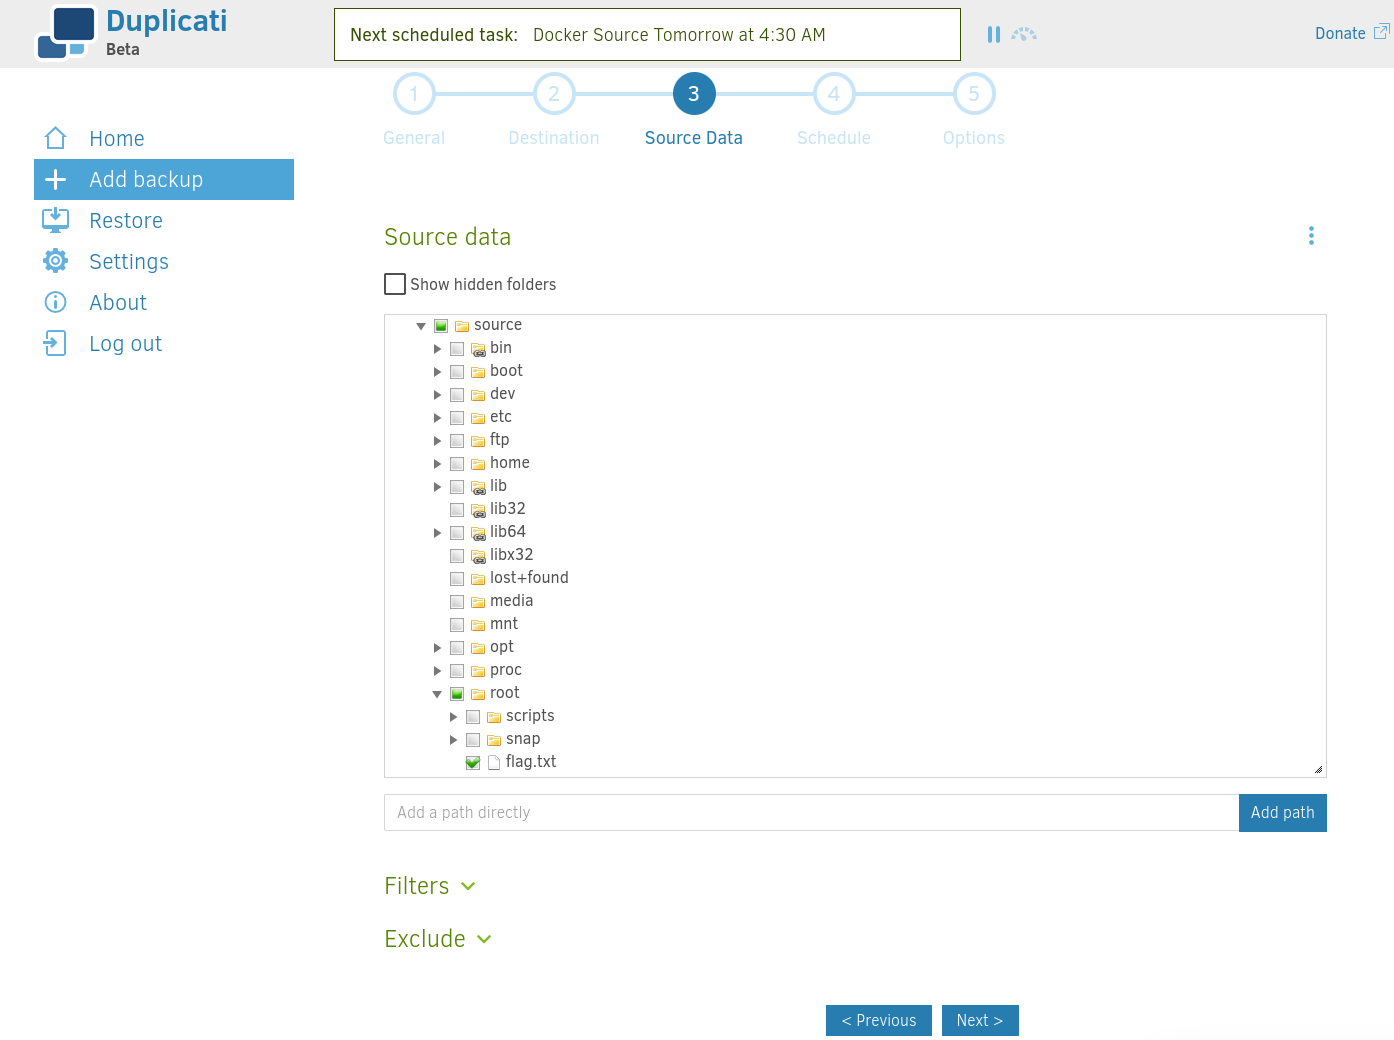
Task: Click the Home house icon
Action: 56,138
